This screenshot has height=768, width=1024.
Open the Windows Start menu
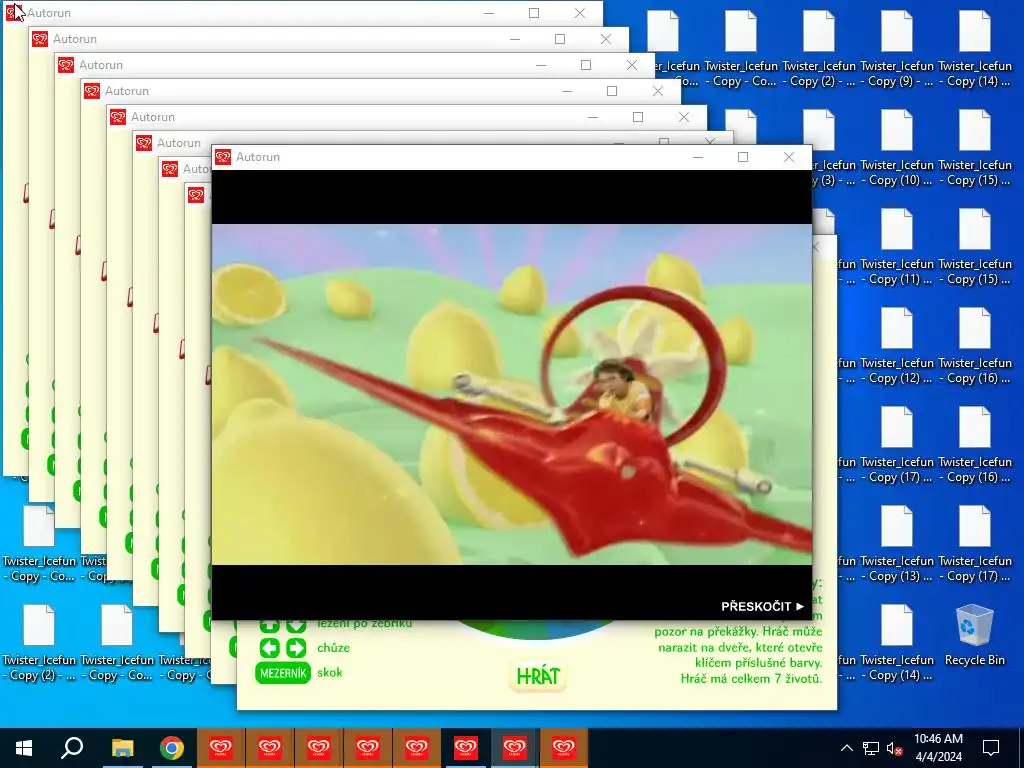coord(24,748)
